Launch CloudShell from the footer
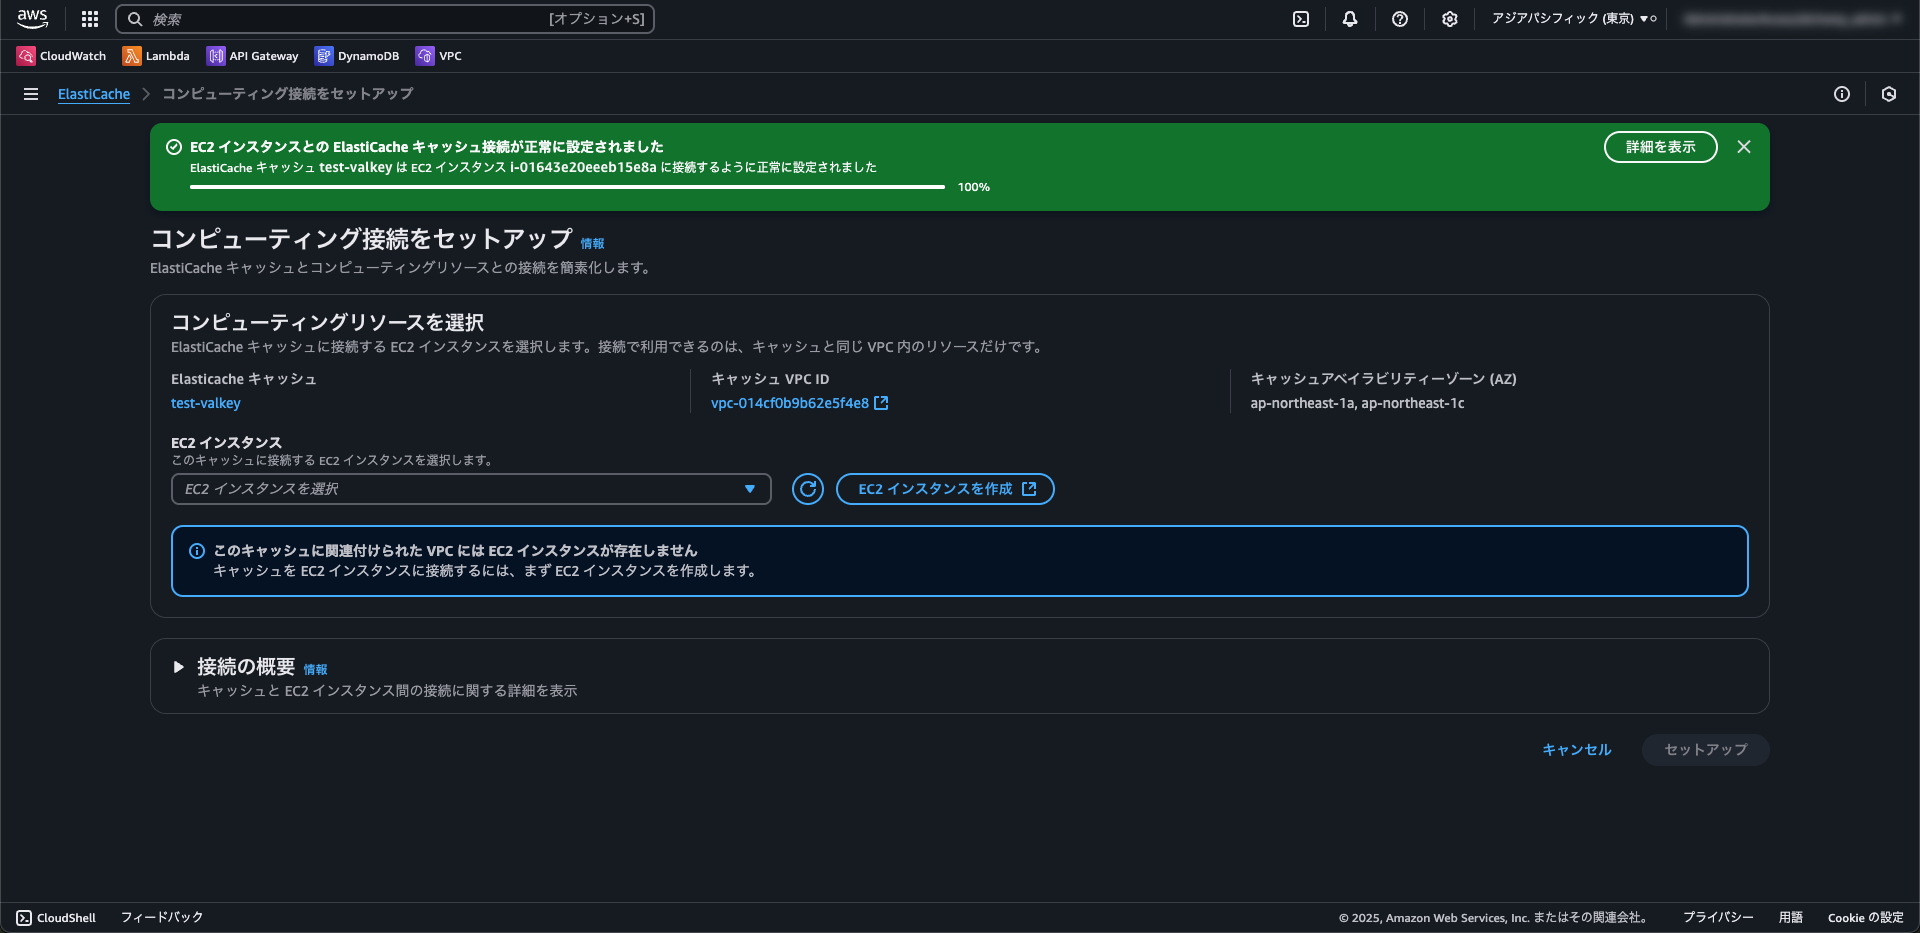The height and width of the screenshot is (933, 1920). [x=55, y=917]
